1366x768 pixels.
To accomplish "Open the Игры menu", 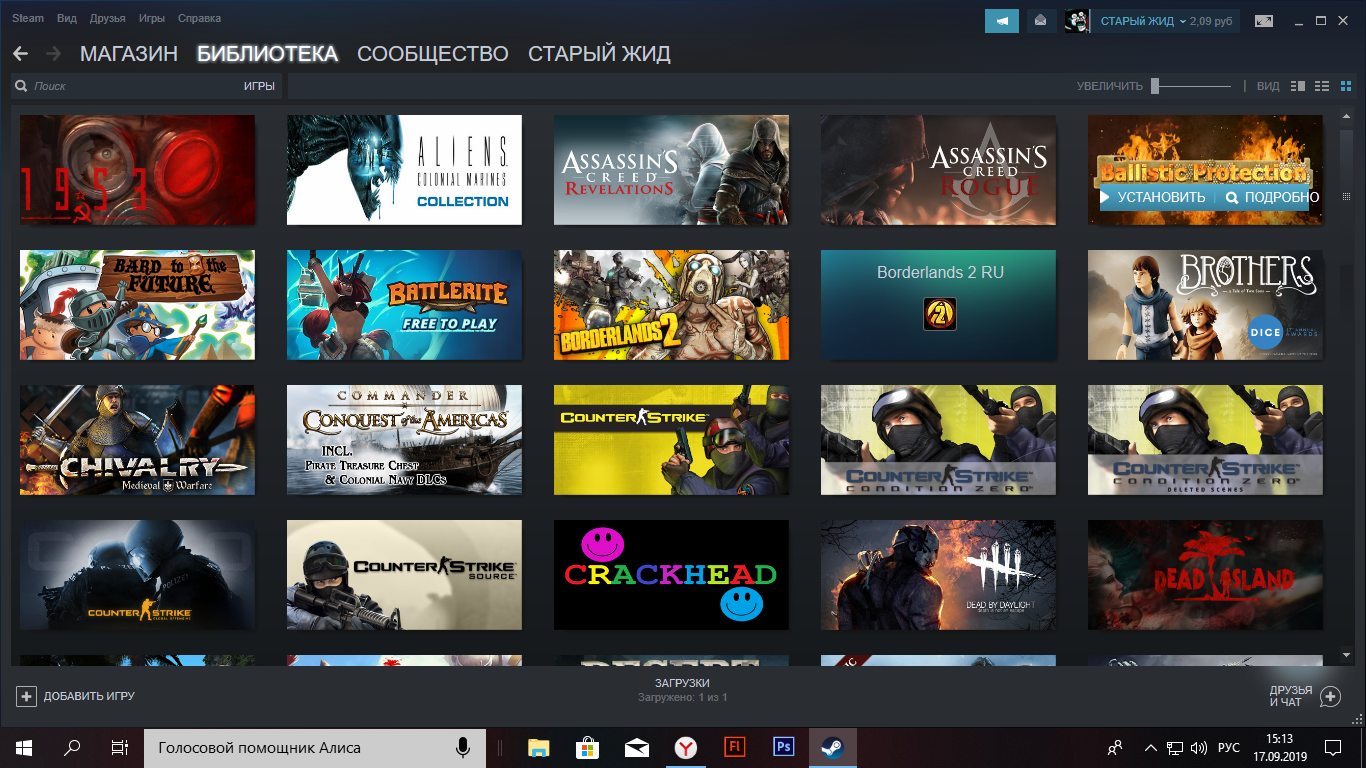I will pos(152,18).
